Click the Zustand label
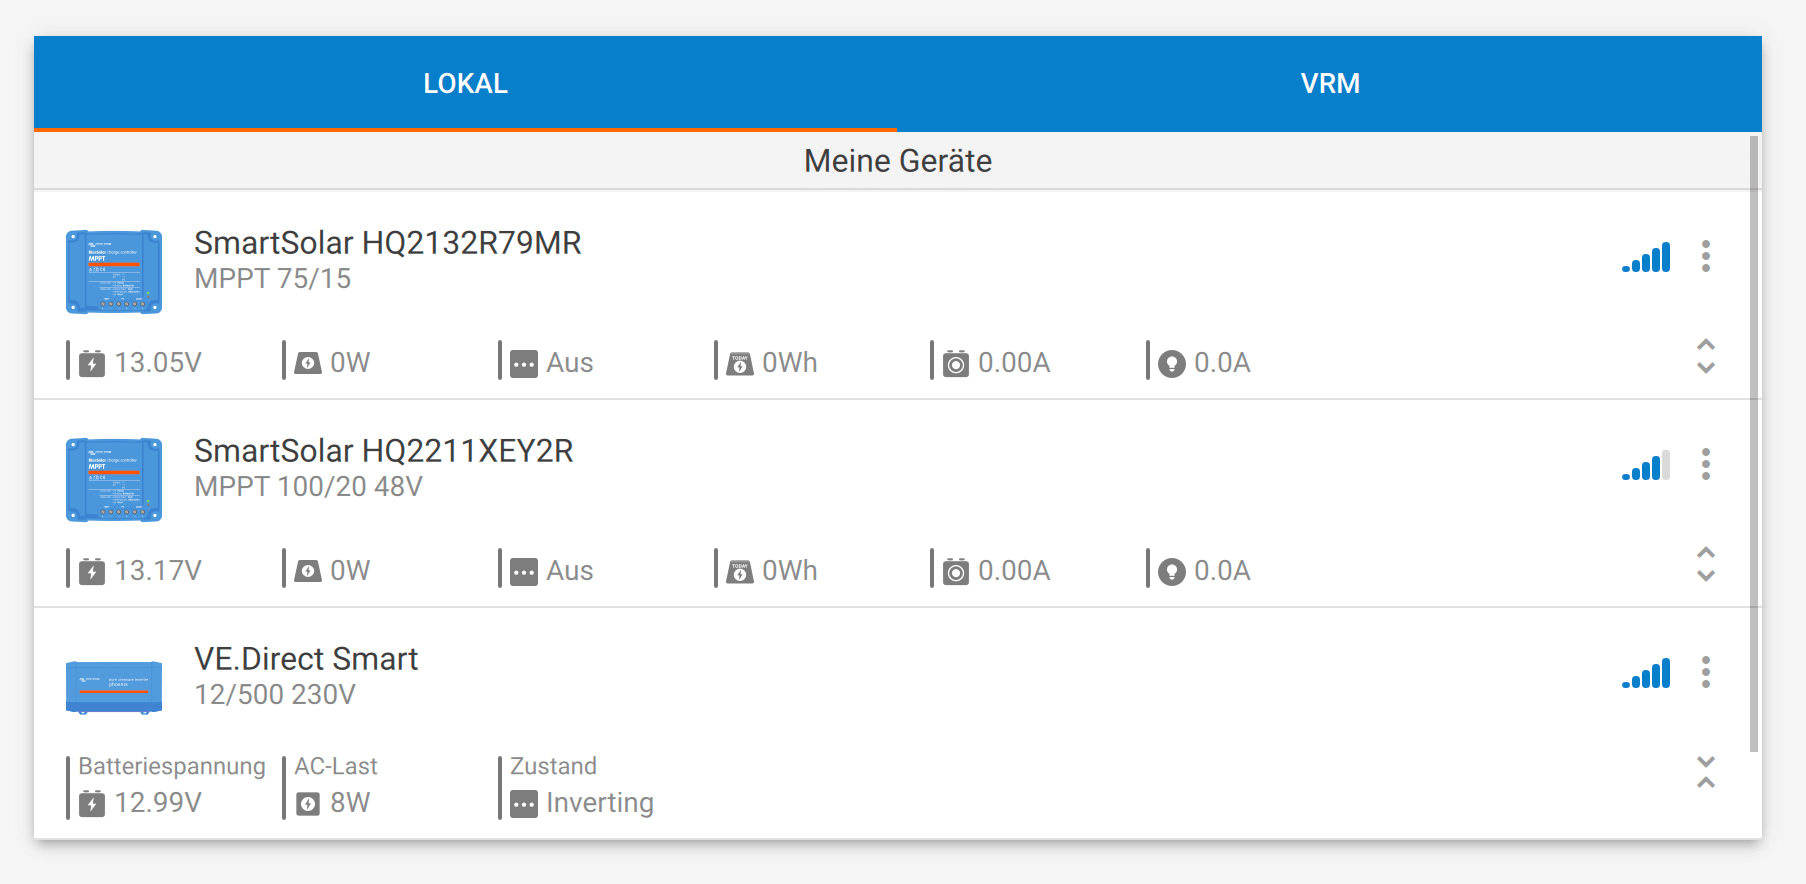This screenshot has width=1806, height=884. click(553, 766)
